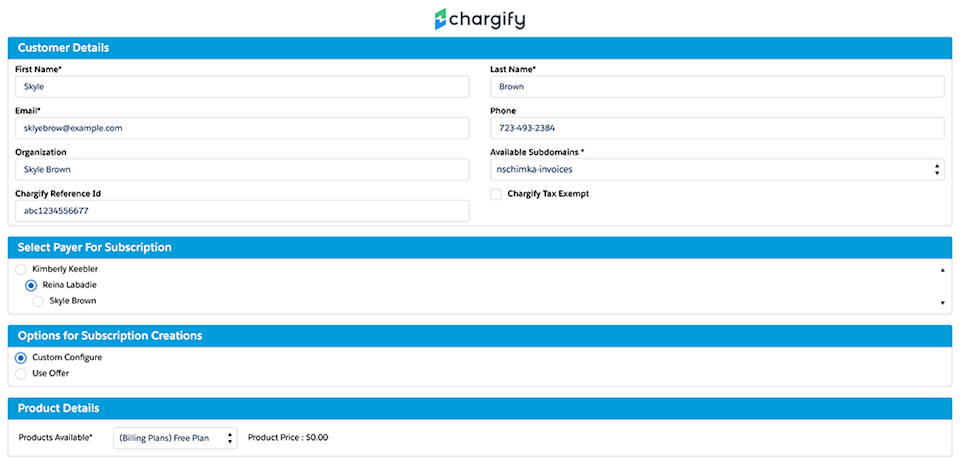Select the Custom Configure option
Viewport: 960px width, 463px height.
[x=21, y=358]
